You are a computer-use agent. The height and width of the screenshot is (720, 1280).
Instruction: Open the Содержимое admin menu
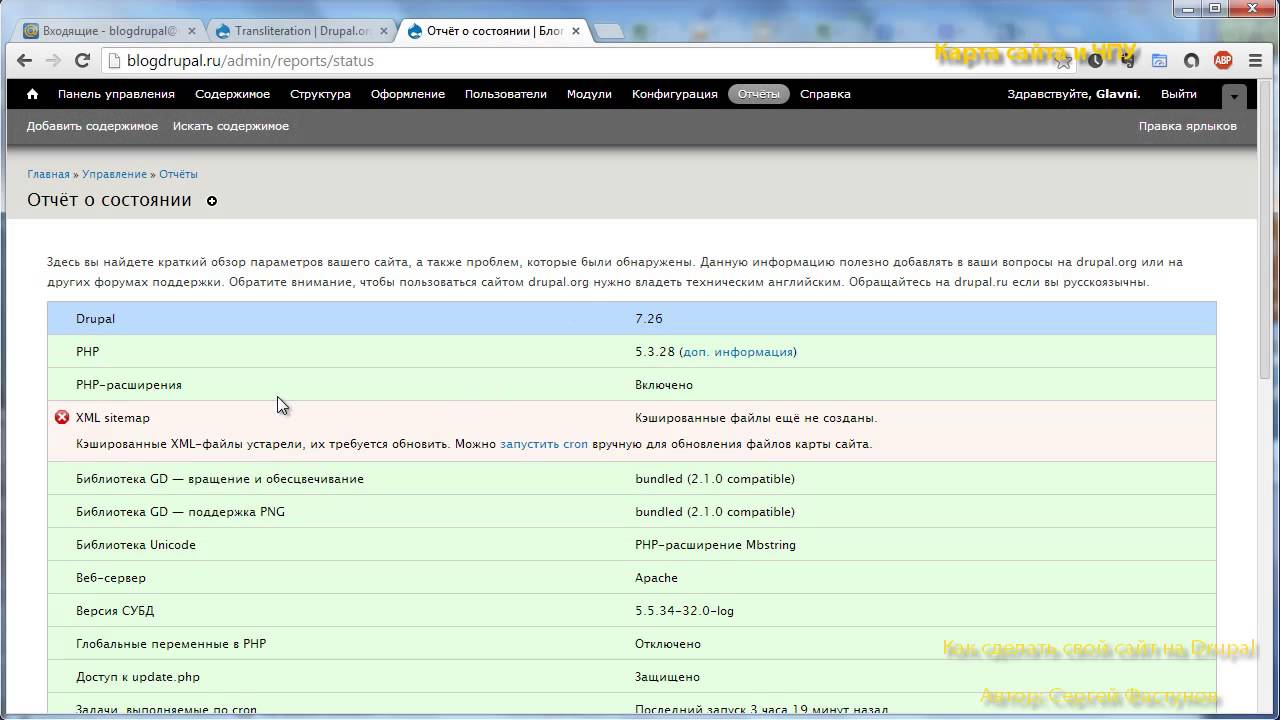tap(232, 94)
